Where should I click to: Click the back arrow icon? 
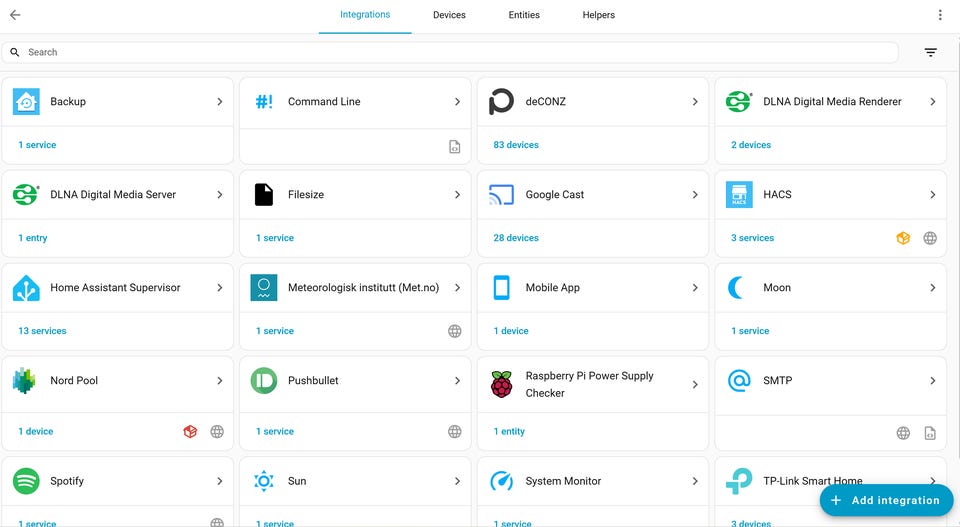pos(15,15)
